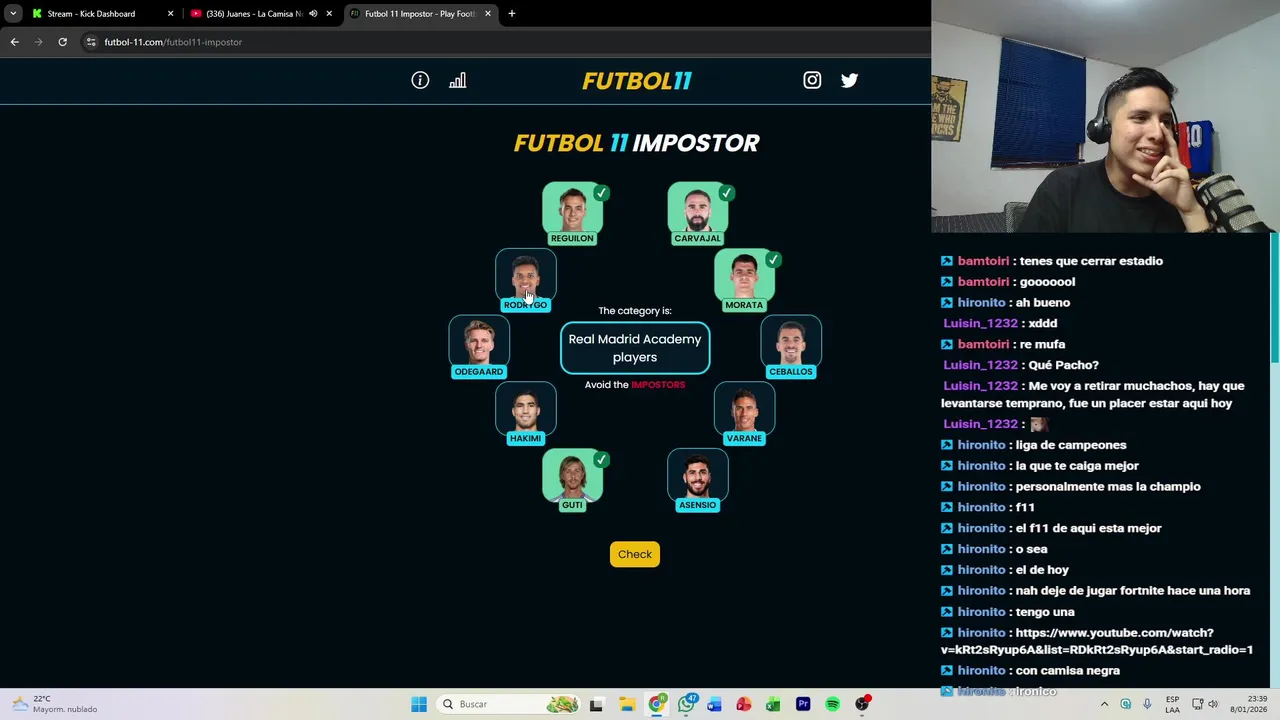Image resolution: width=1280 pixels, height=720 pixels.
Task: Go forward in browser history
Action: point(38,42)
